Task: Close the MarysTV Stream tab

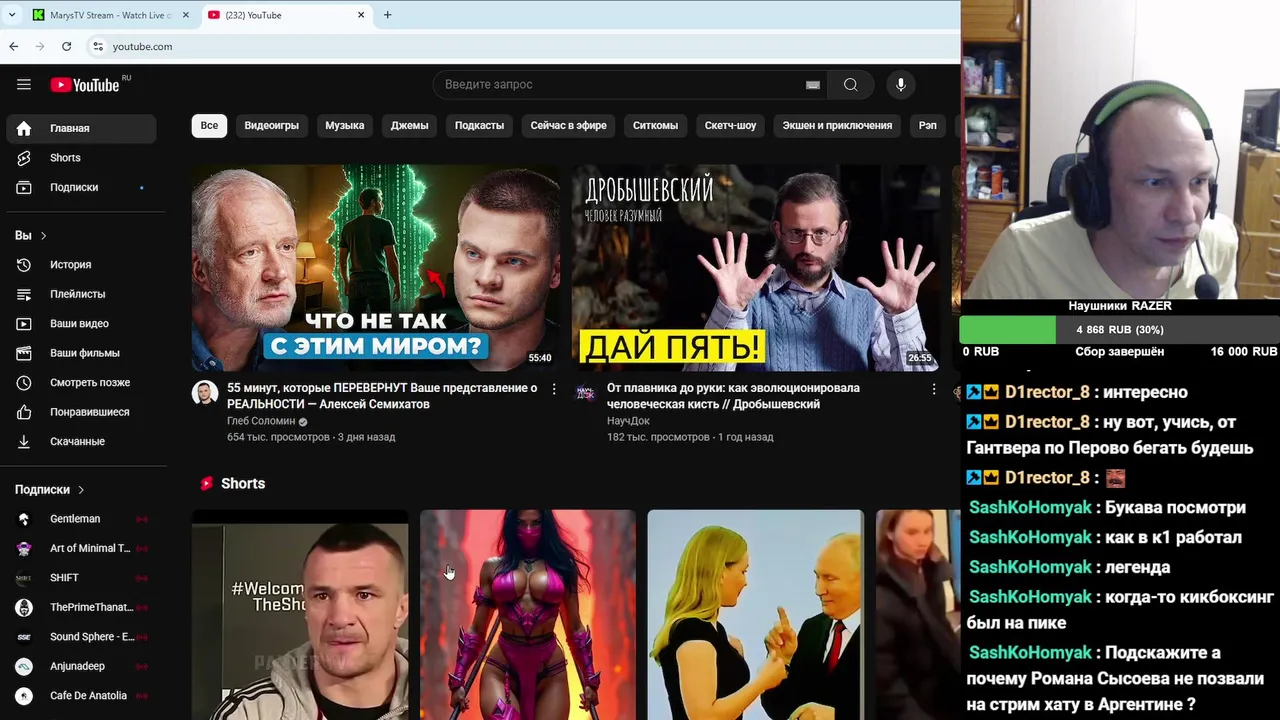Action: [186, 15]
